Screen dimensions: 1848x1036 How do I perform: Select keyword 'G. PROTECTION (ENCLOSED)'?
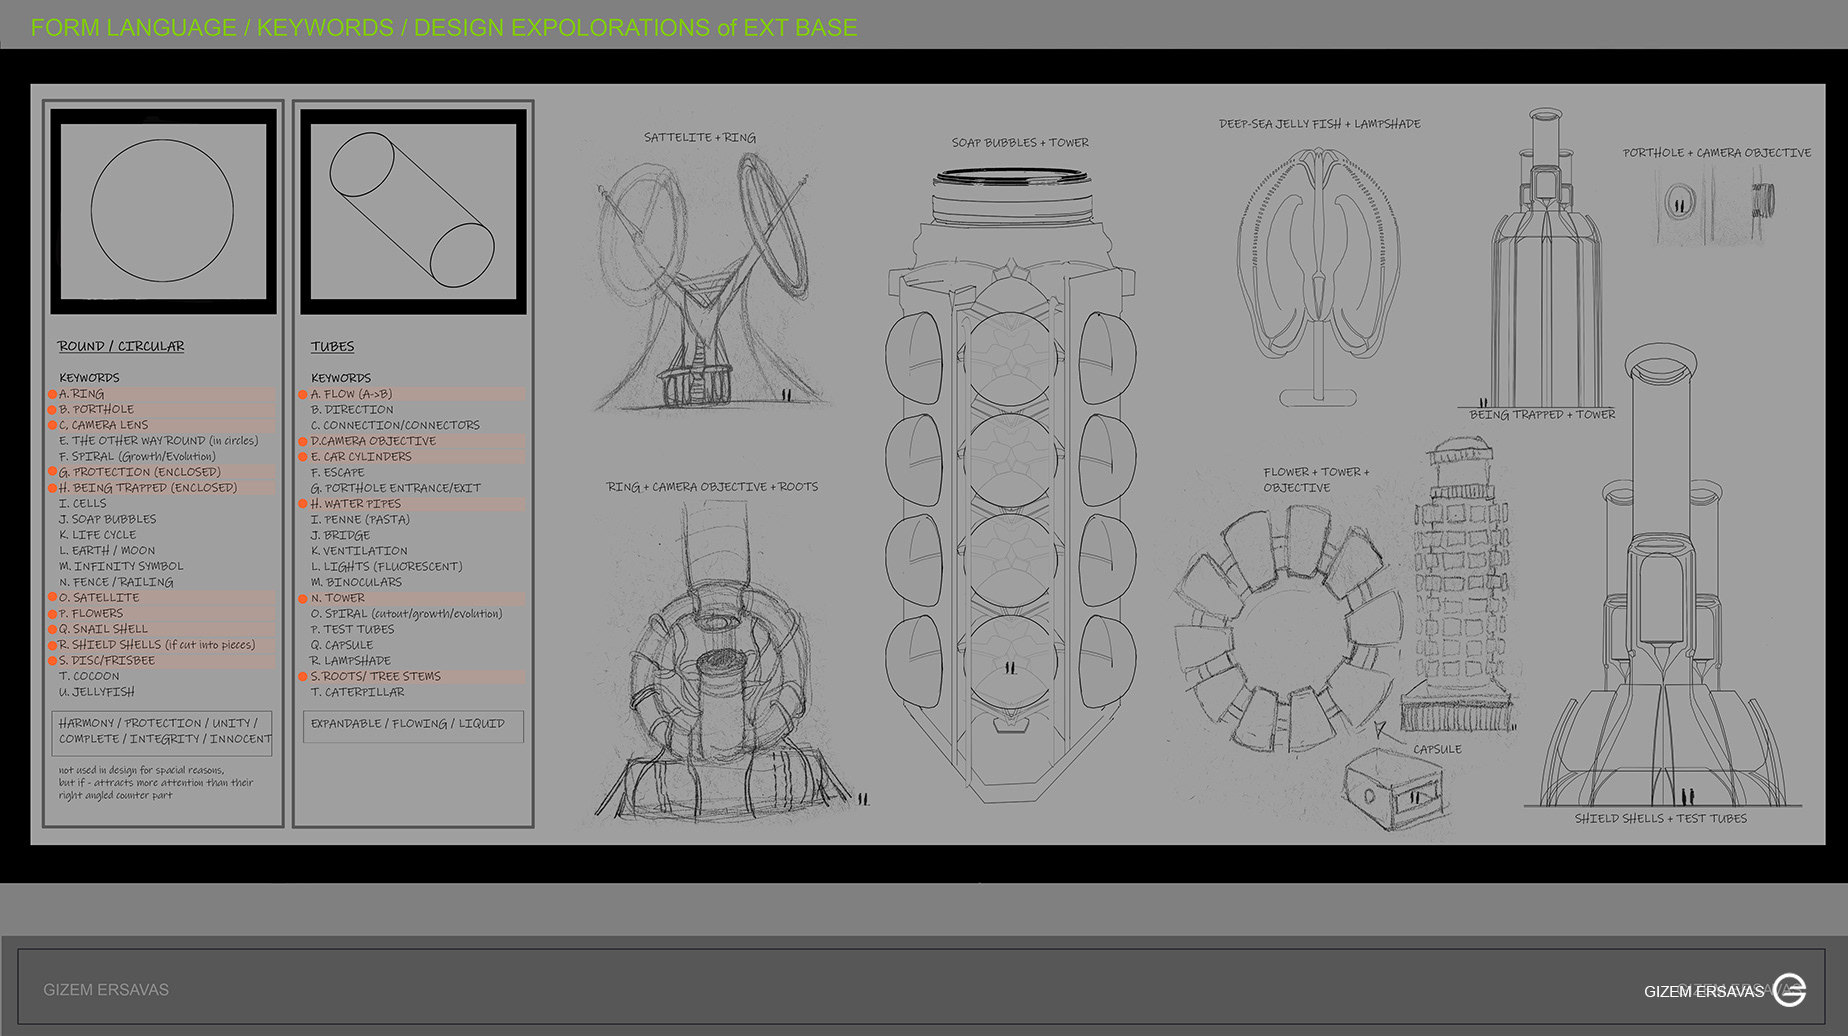point(139,472)
